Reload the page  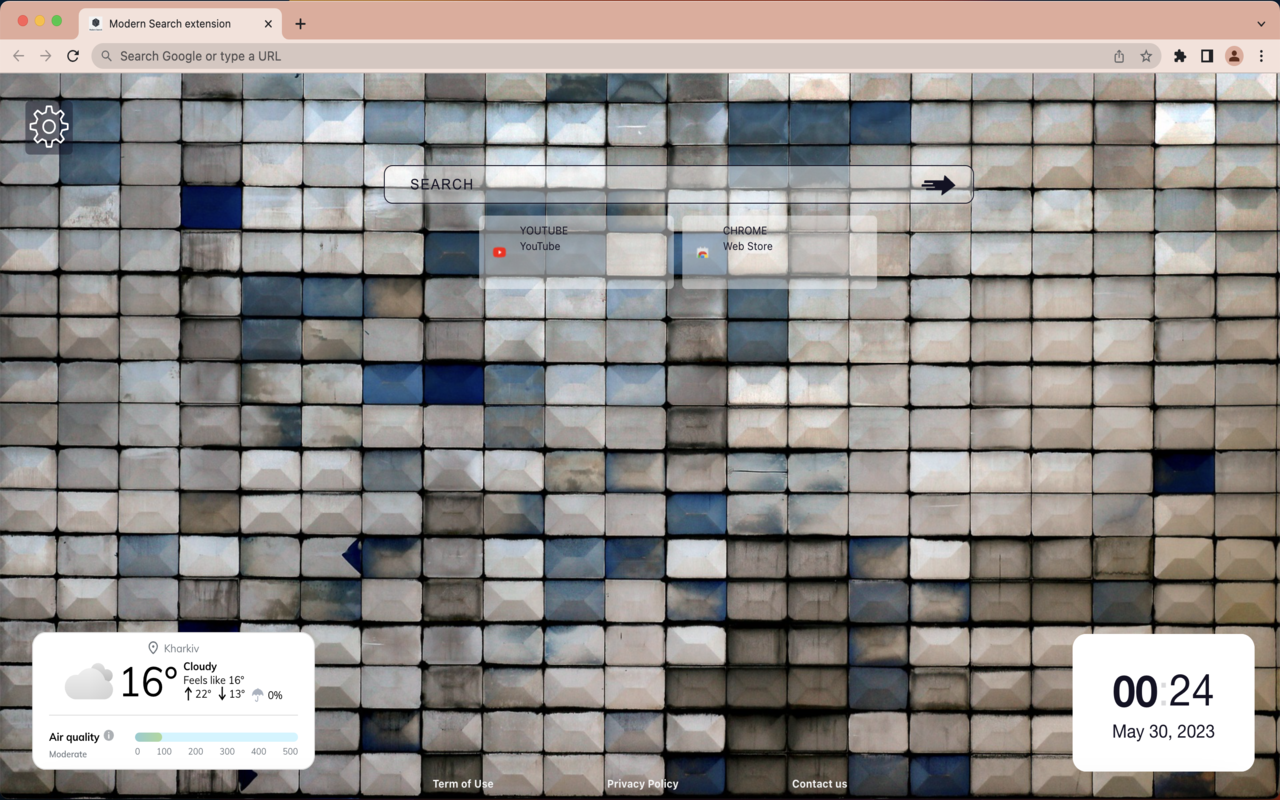click(x=73, y=56)
